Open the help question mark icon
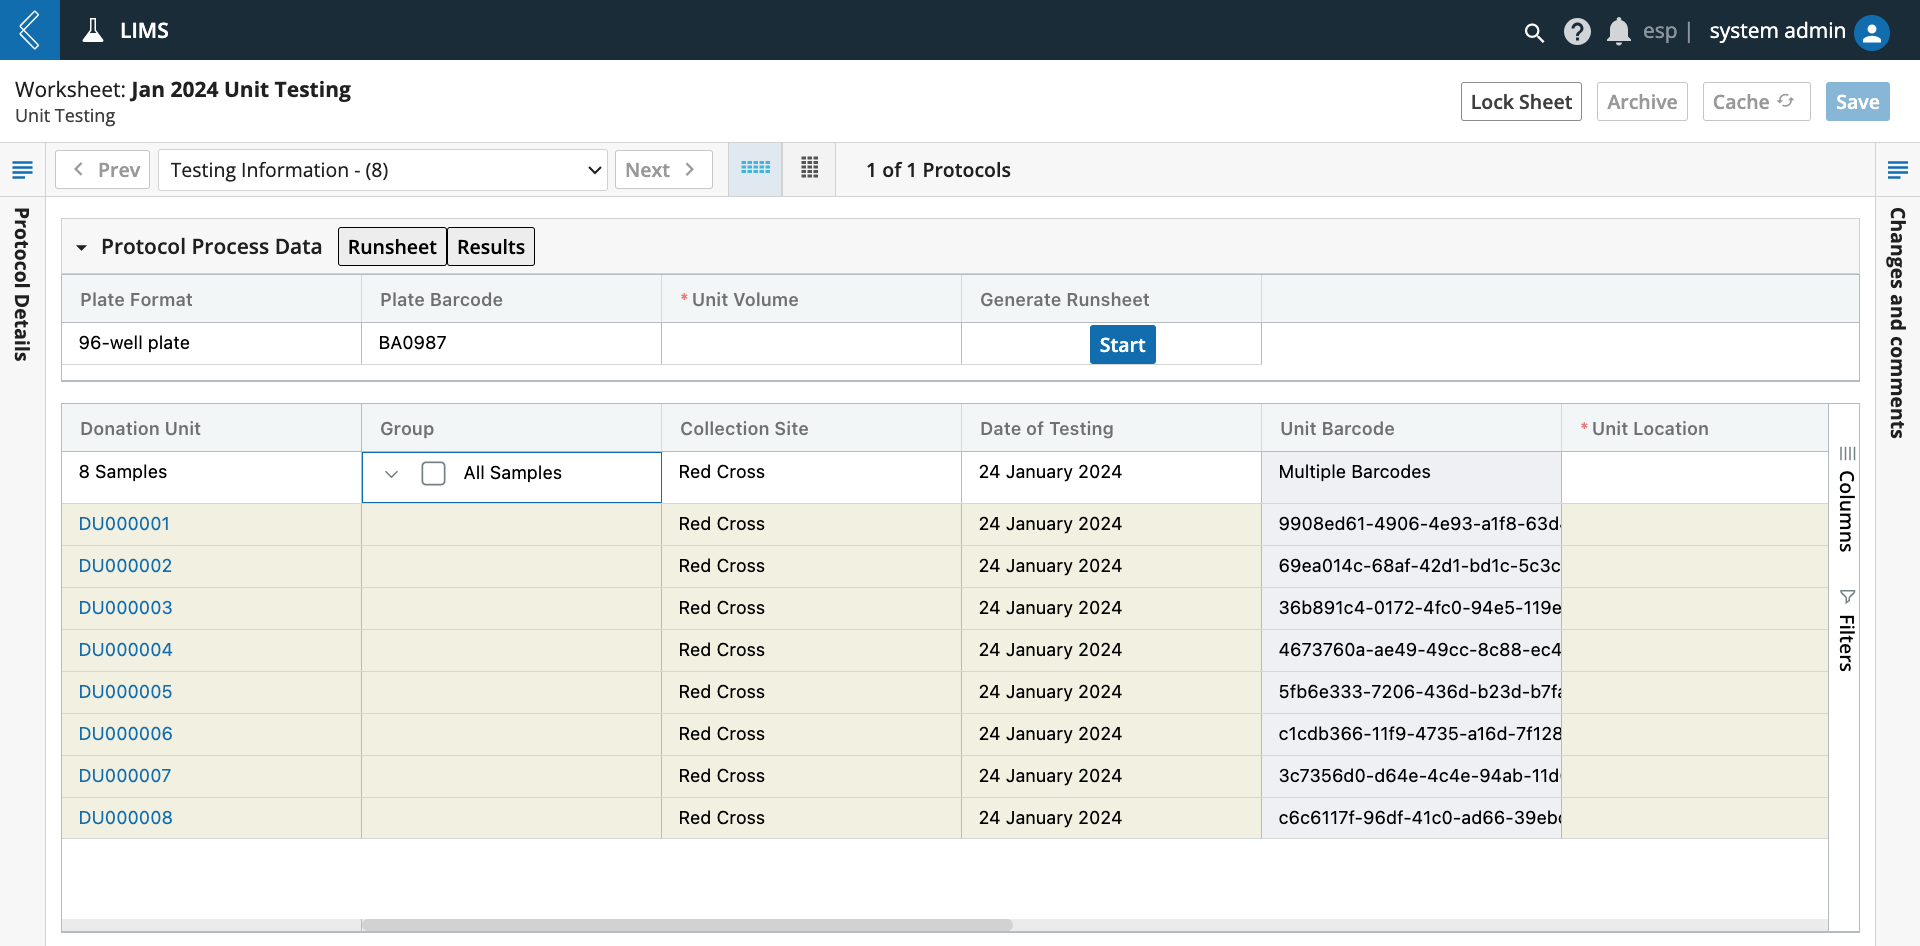Viewport: 1920px width, 946px height. tap(1577, 31)
